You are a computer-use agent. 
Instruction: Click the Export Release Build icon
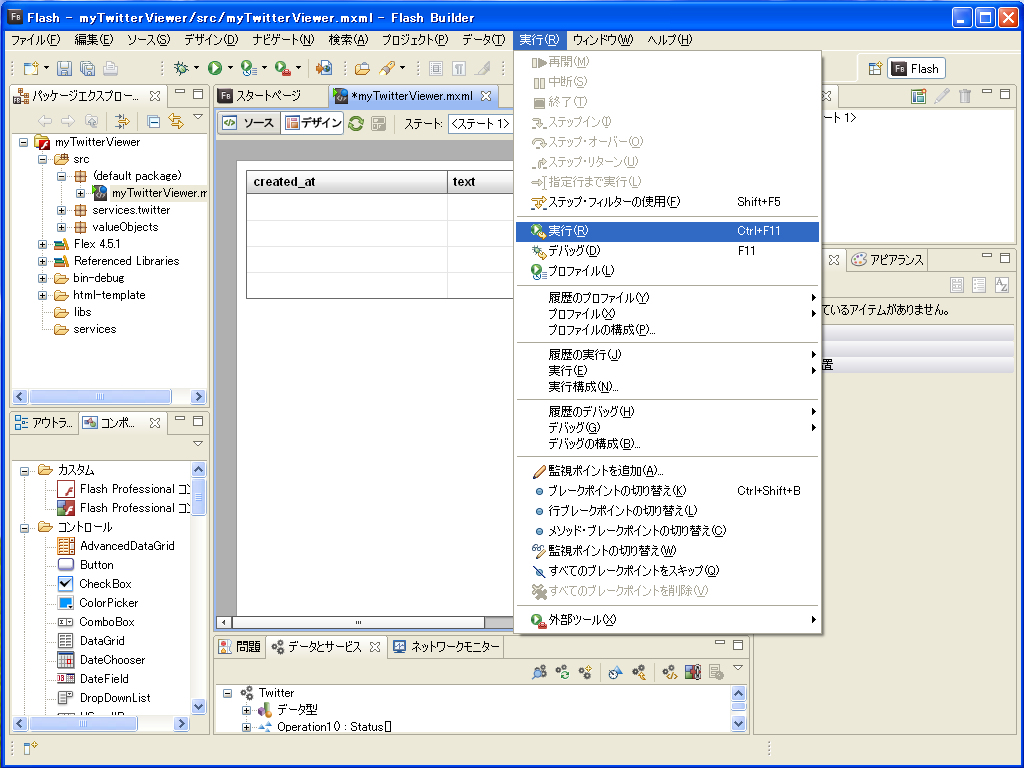coord(324,68)
